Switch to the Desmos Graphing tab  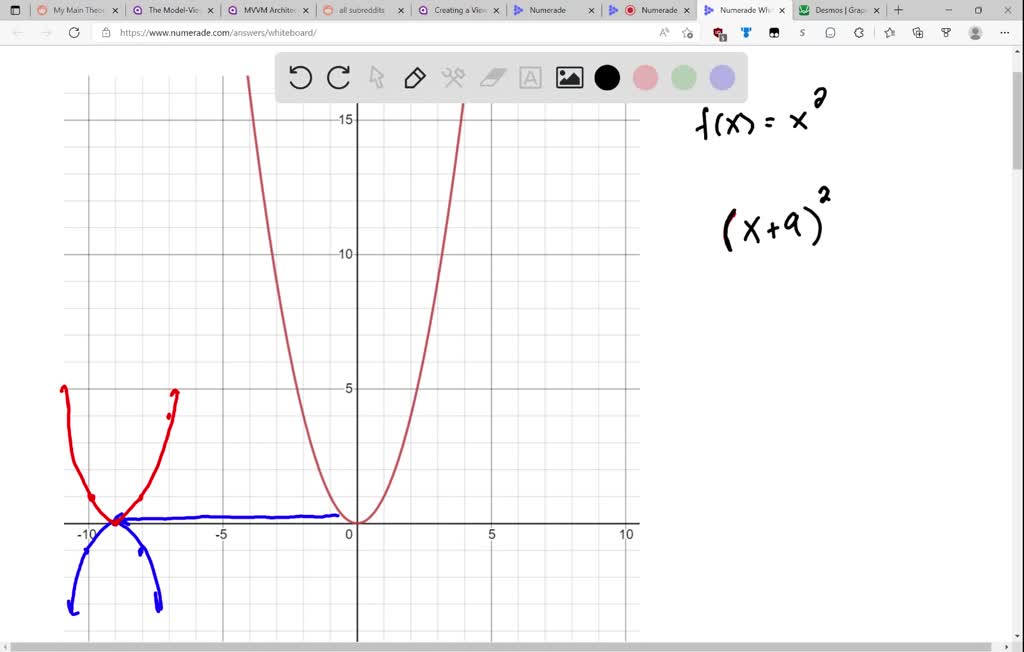coord(838,10)
